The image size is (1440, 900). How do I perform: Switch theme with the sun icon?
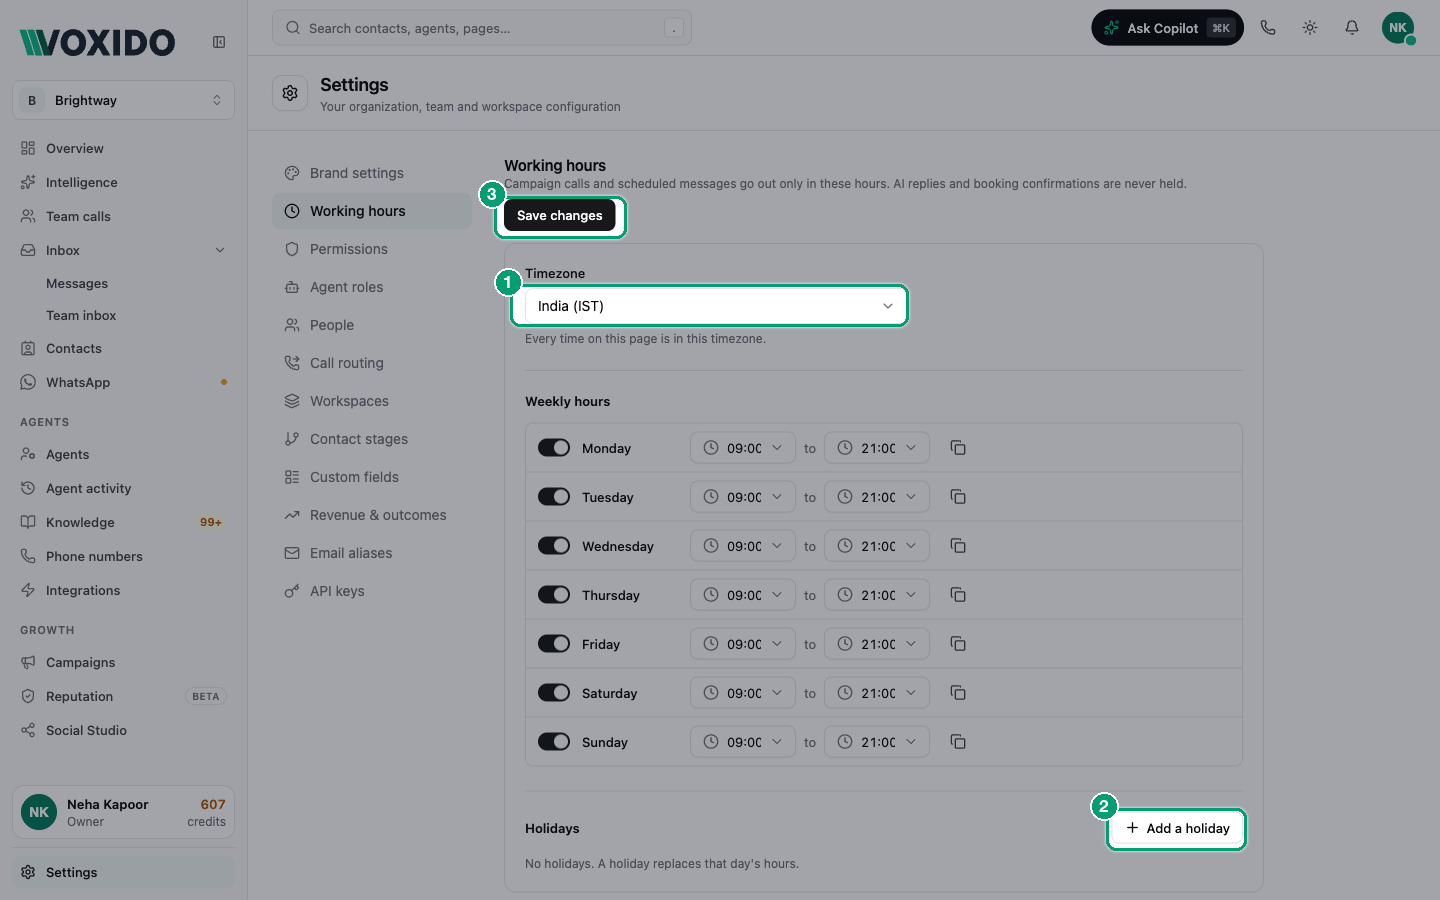coord(1310,28)
